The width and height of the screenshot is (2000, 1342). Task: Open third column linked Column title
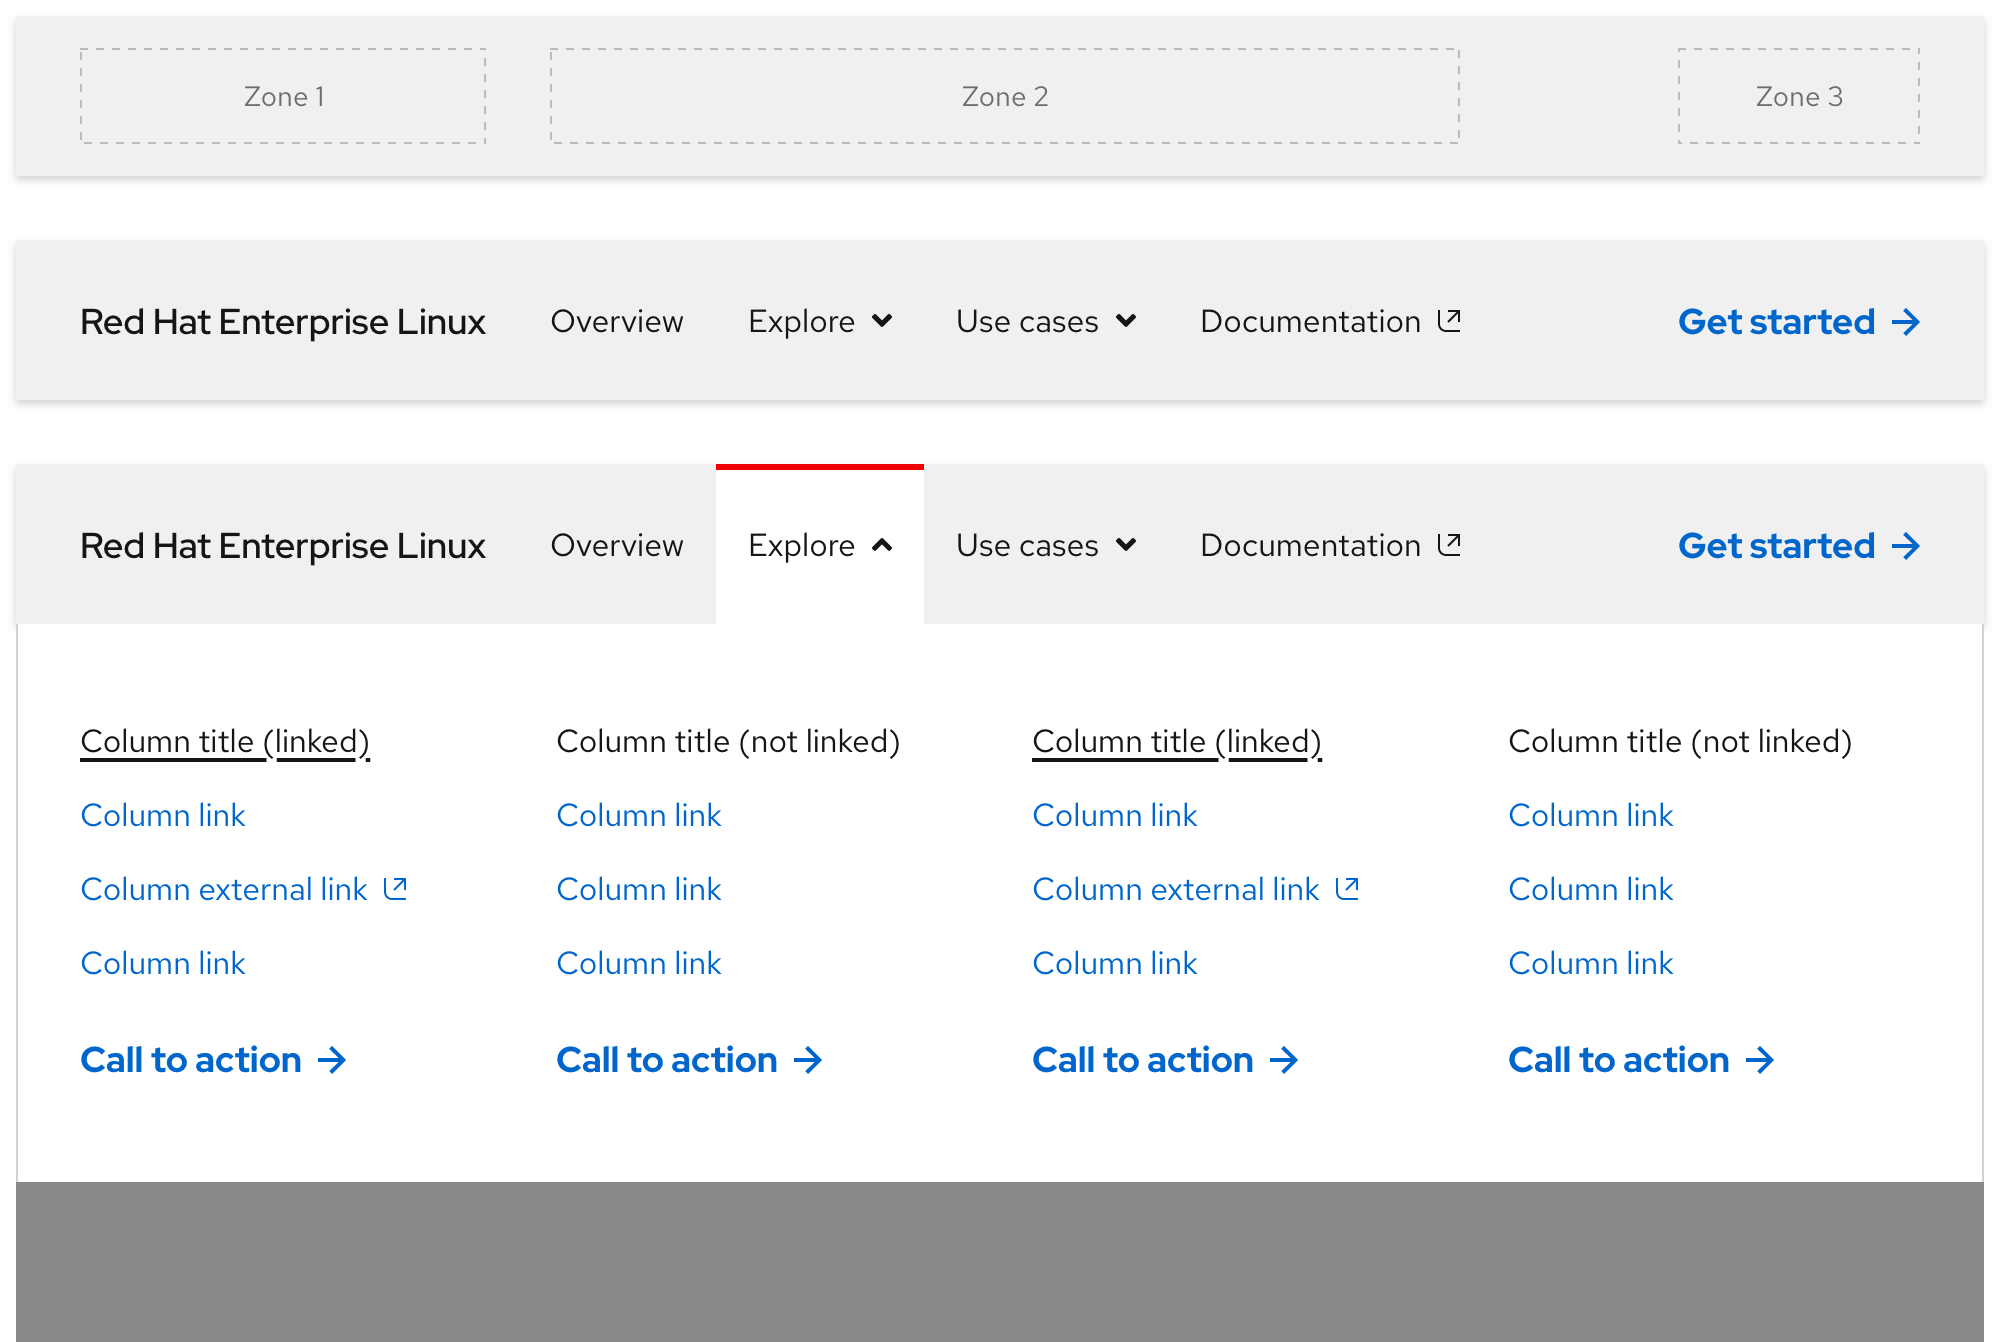click(x=1177, y=742)
